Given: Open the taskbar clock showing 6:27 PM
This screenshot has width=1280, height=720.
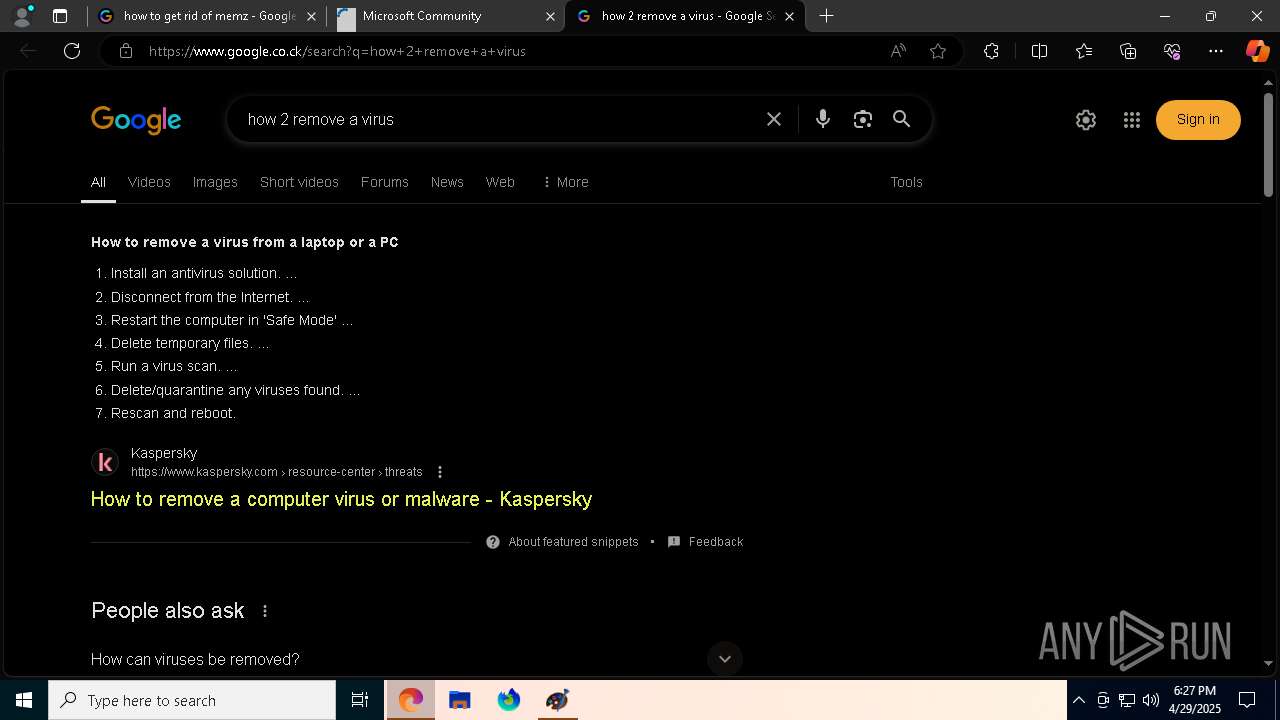Looking at the screenshot, I should (1195, 700).
